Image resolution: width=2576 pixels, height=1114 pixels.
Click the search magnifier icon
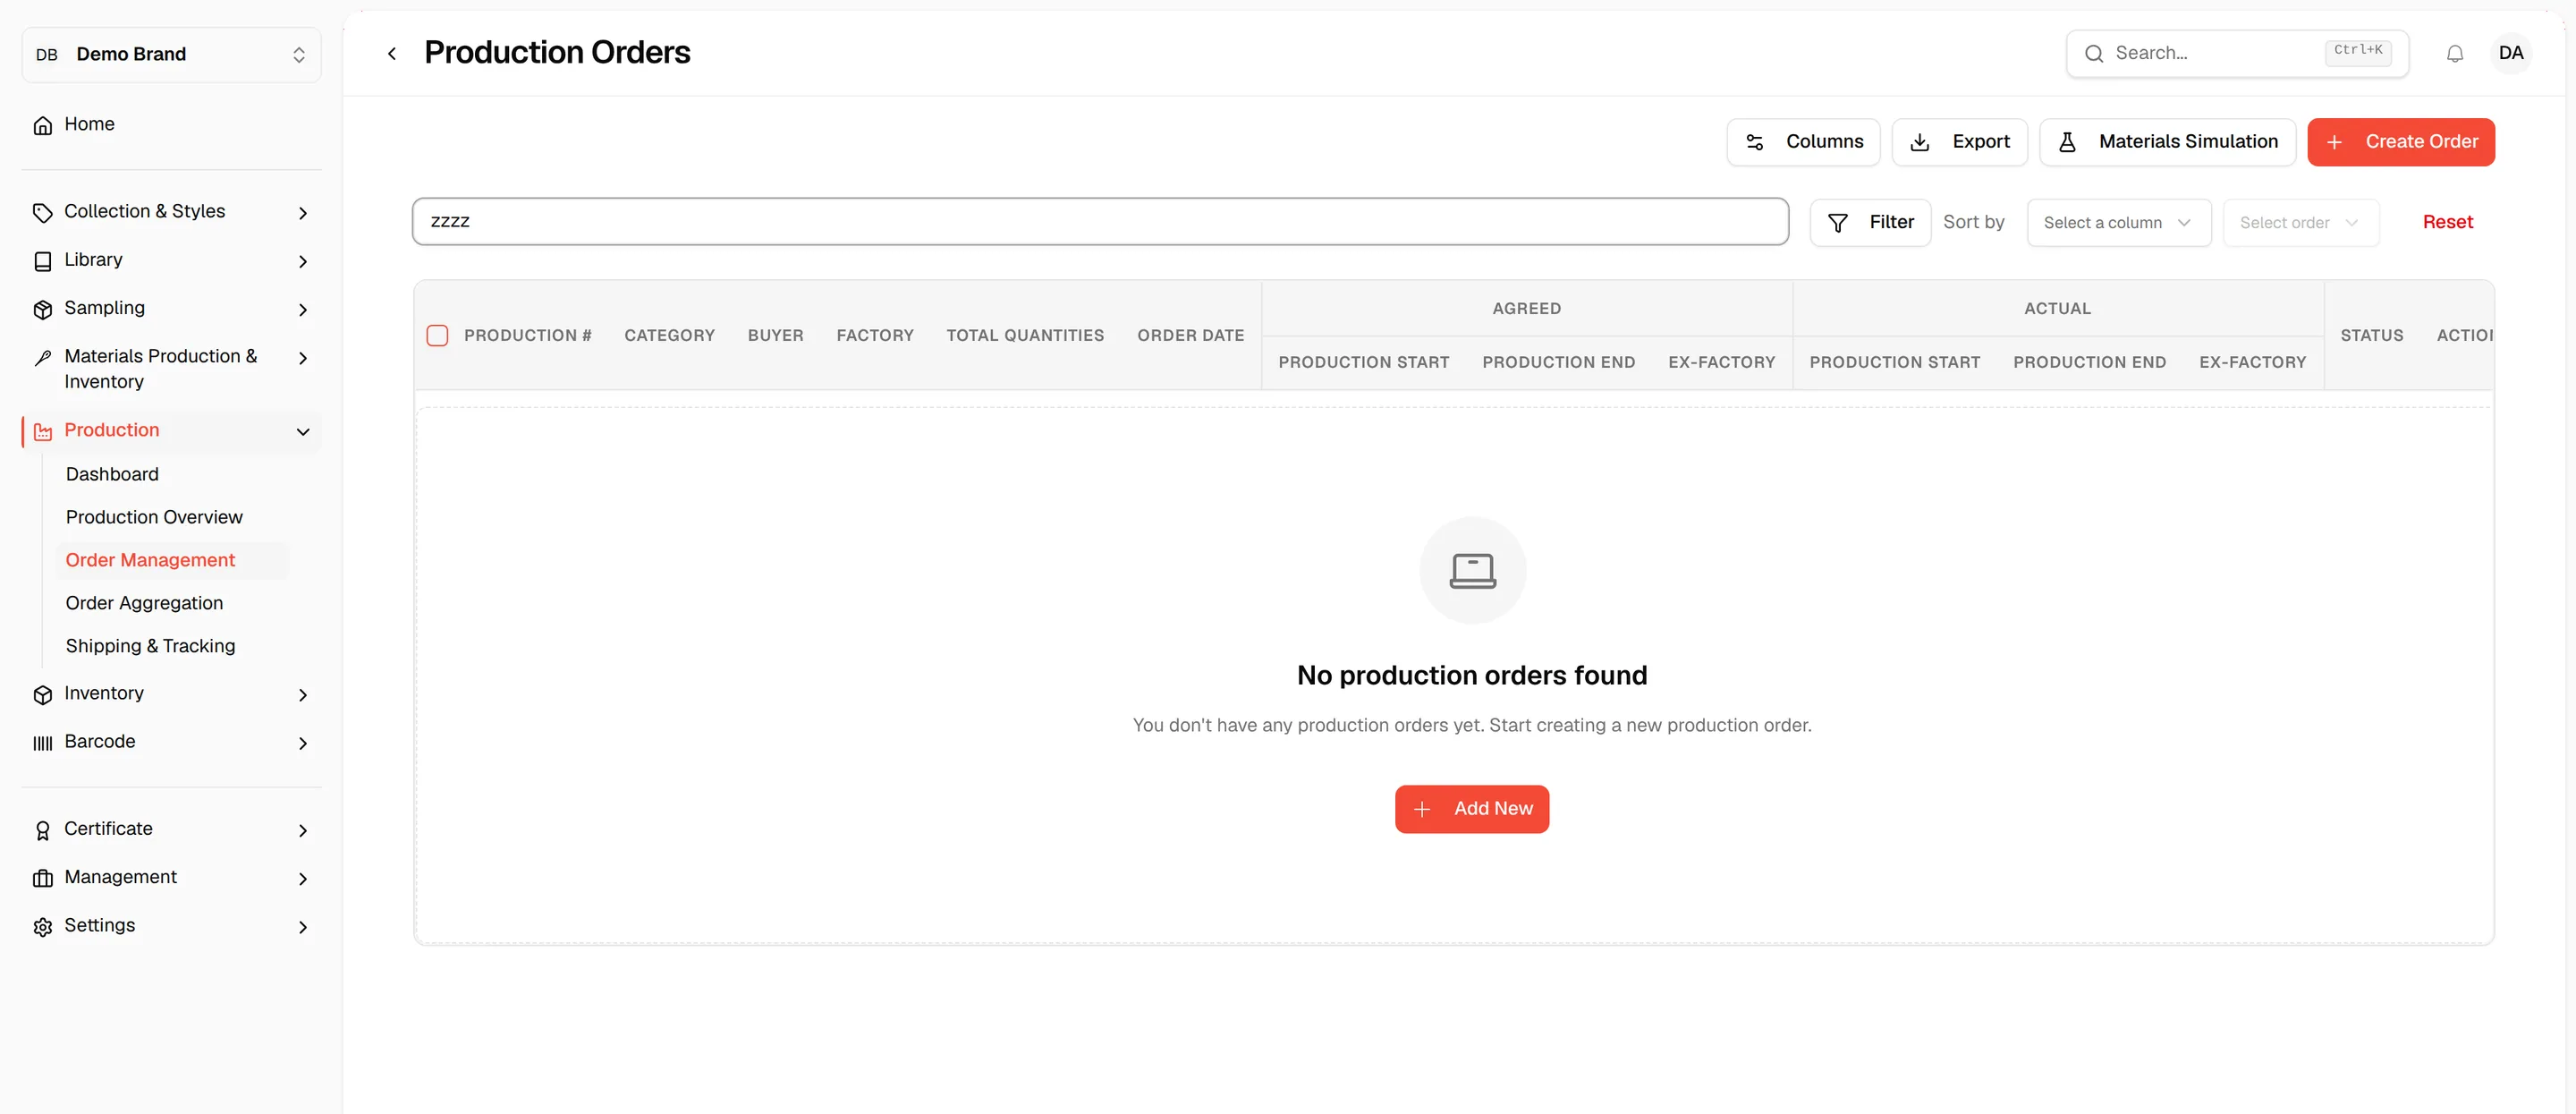pyautogui.click(x=2093, y=54)
